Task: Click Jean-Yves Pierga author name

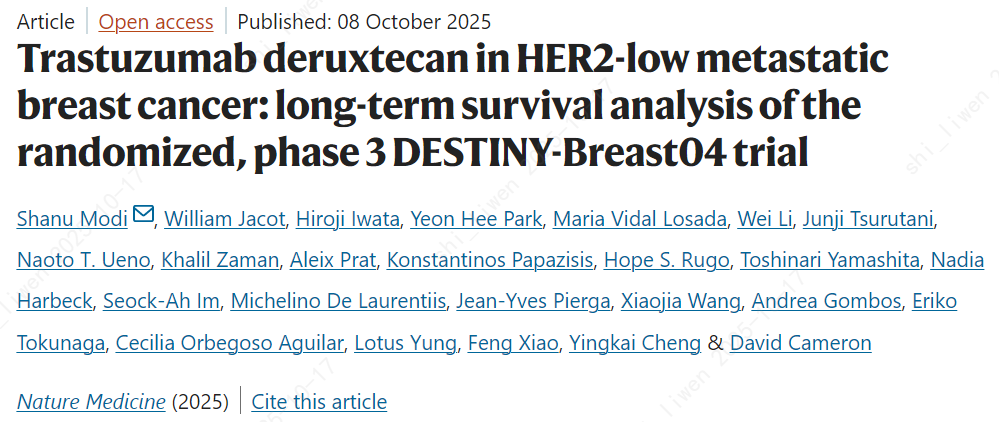Action: pos(533,301)
